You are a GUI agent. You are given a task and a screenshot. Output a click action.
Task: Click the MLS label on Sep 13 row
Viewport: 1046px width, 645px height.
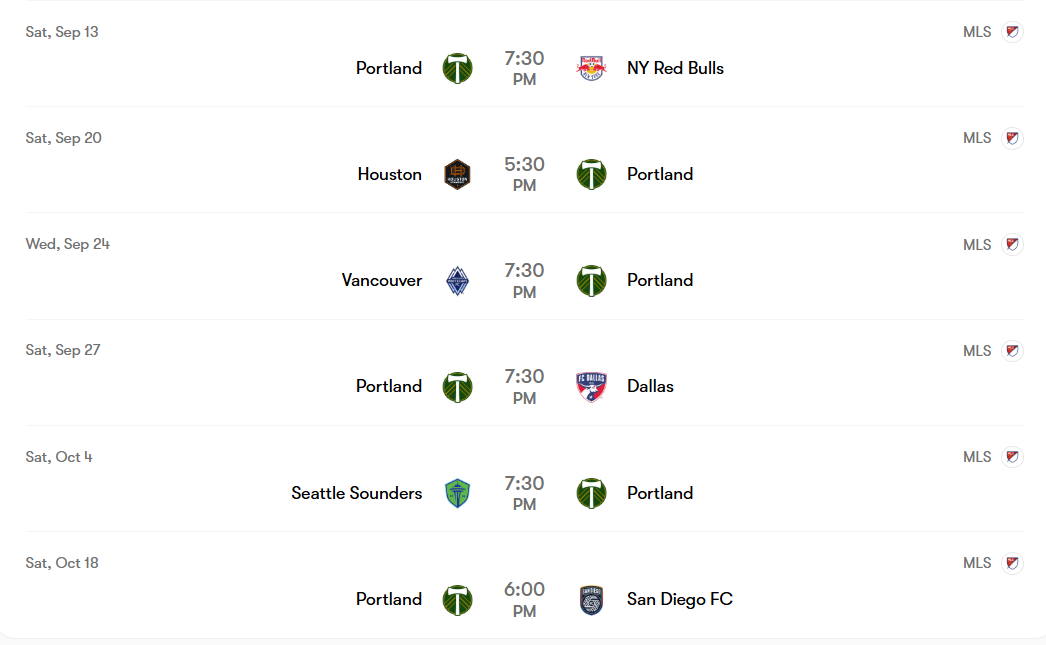(x=977, y=32)
